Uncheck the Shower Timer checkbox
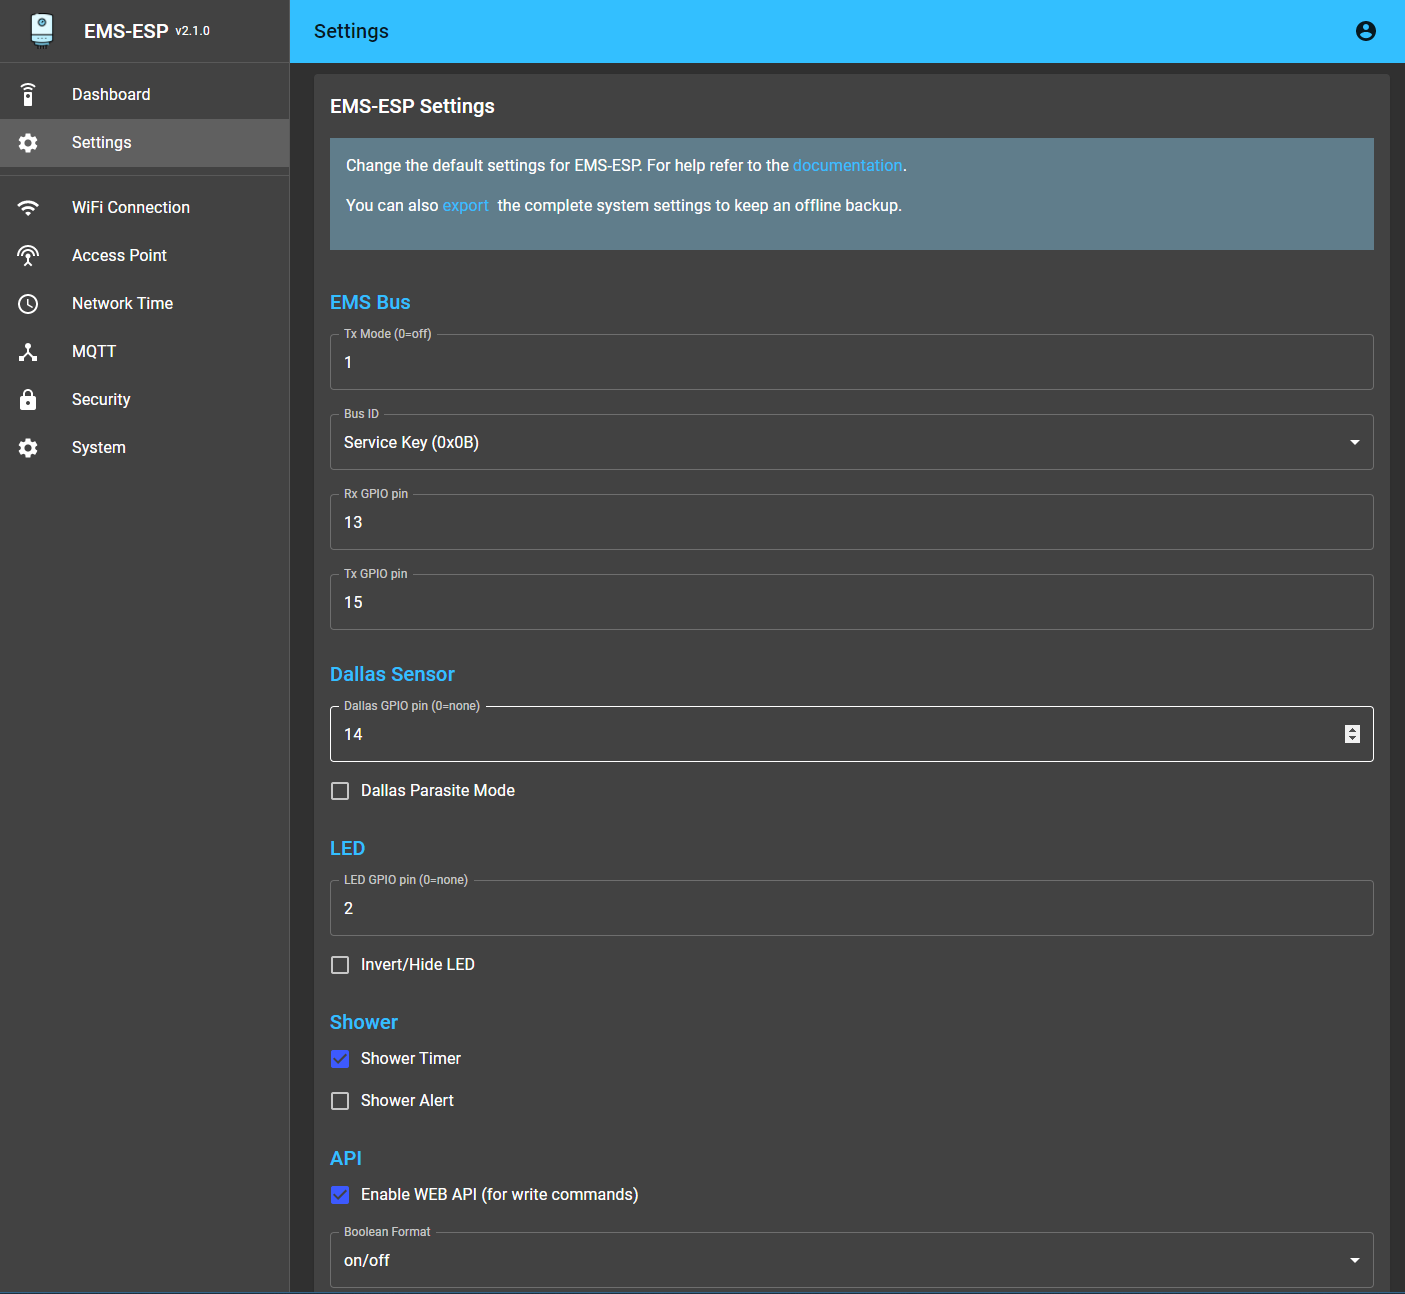 [340, 1059]
